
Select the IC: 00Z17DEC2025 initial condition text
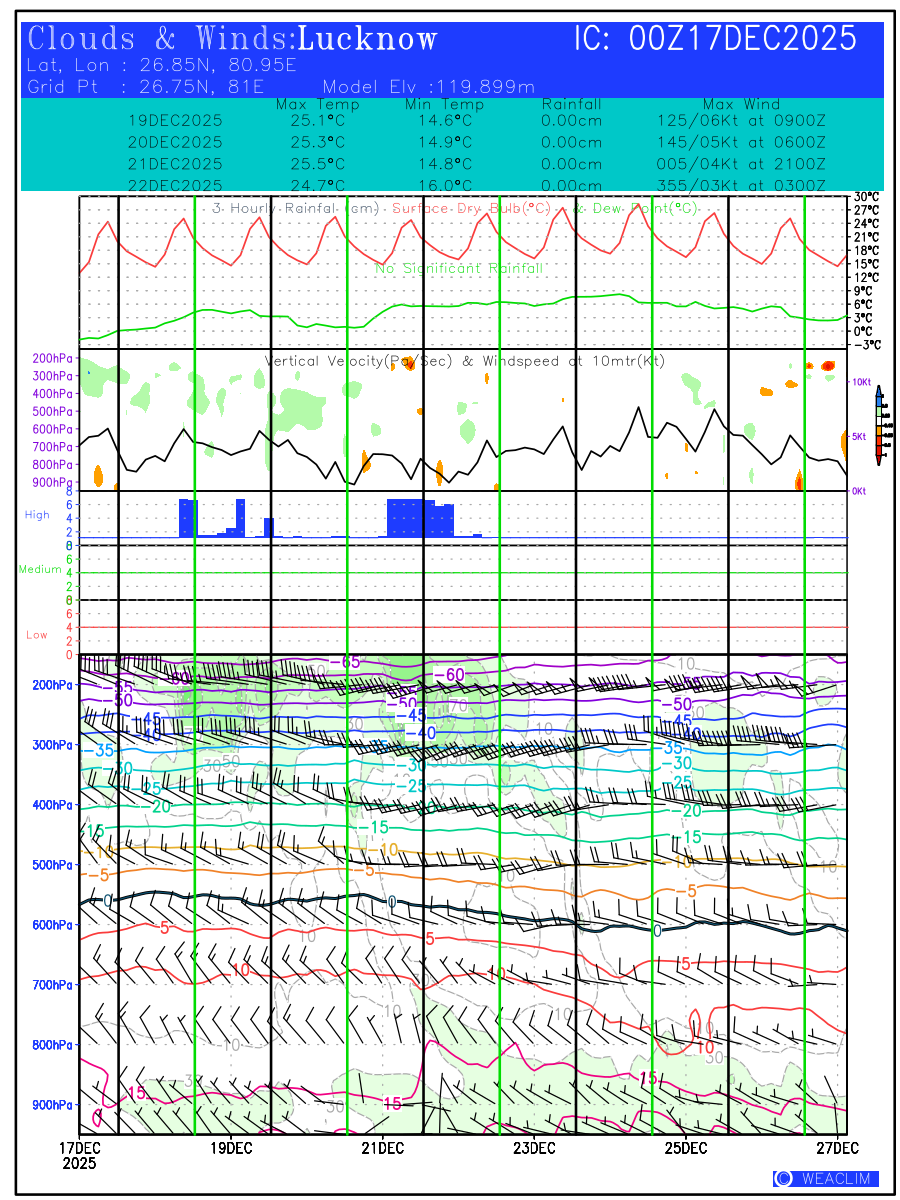point(715,39)
